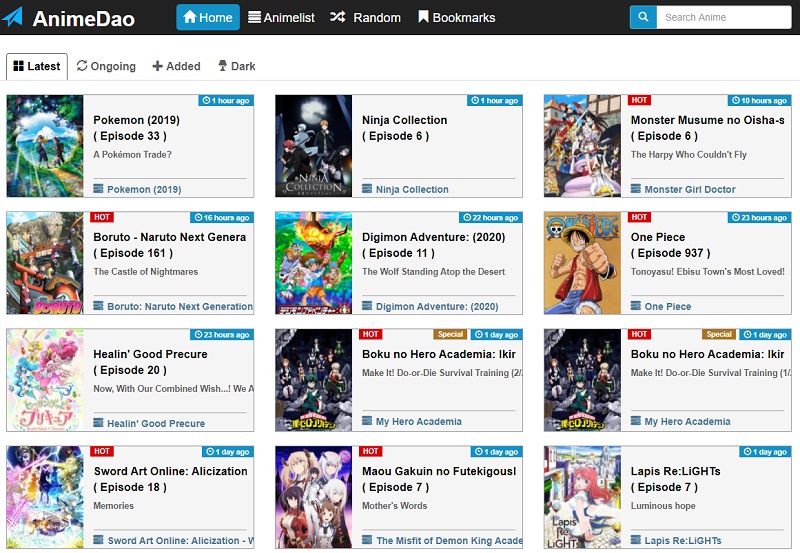
Task: Click HOT badge on Boruto card
Action: [x=102, y=217]
